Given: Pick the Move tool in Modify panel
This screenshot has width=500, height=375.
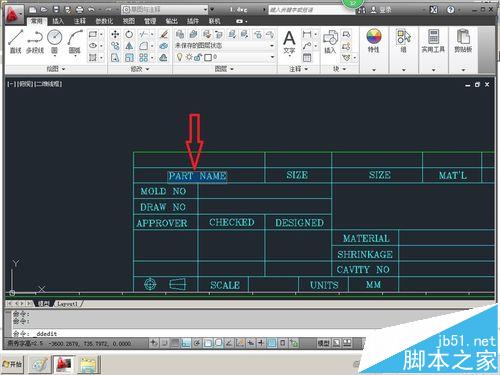Looking at the screenshot, I should click(115, 34).
